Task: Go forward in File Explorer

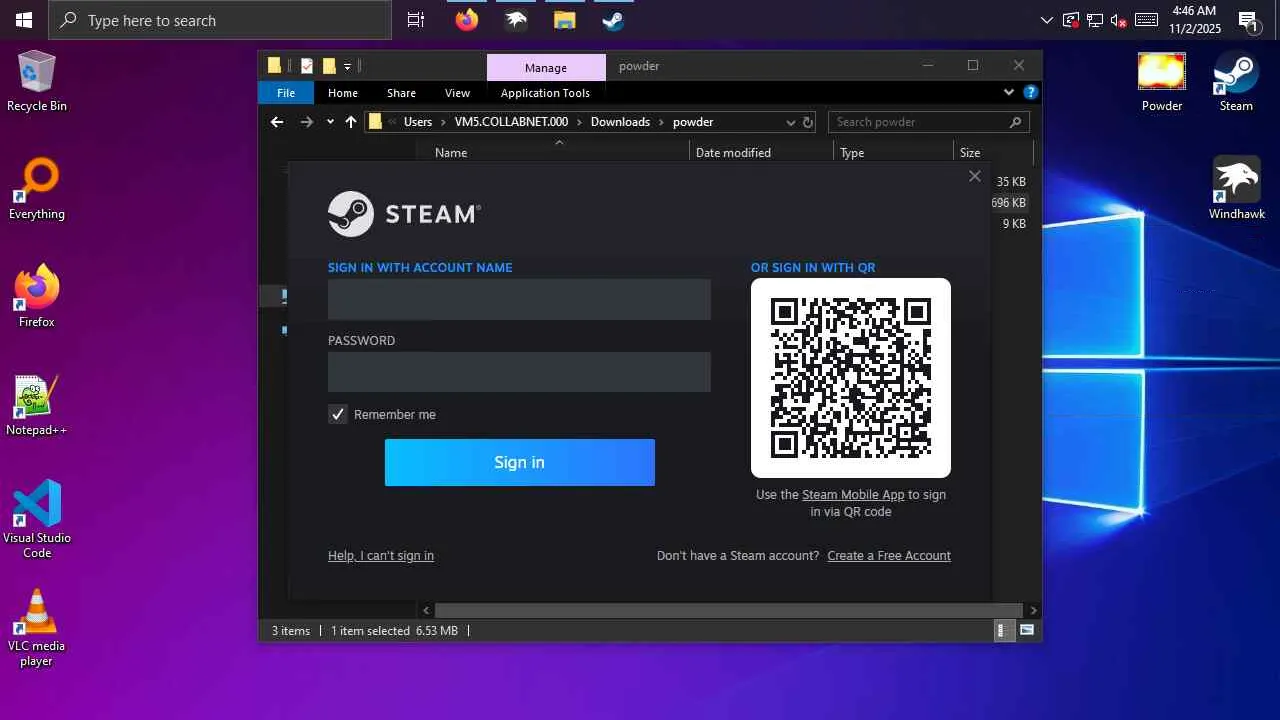Action: point(307,122)
